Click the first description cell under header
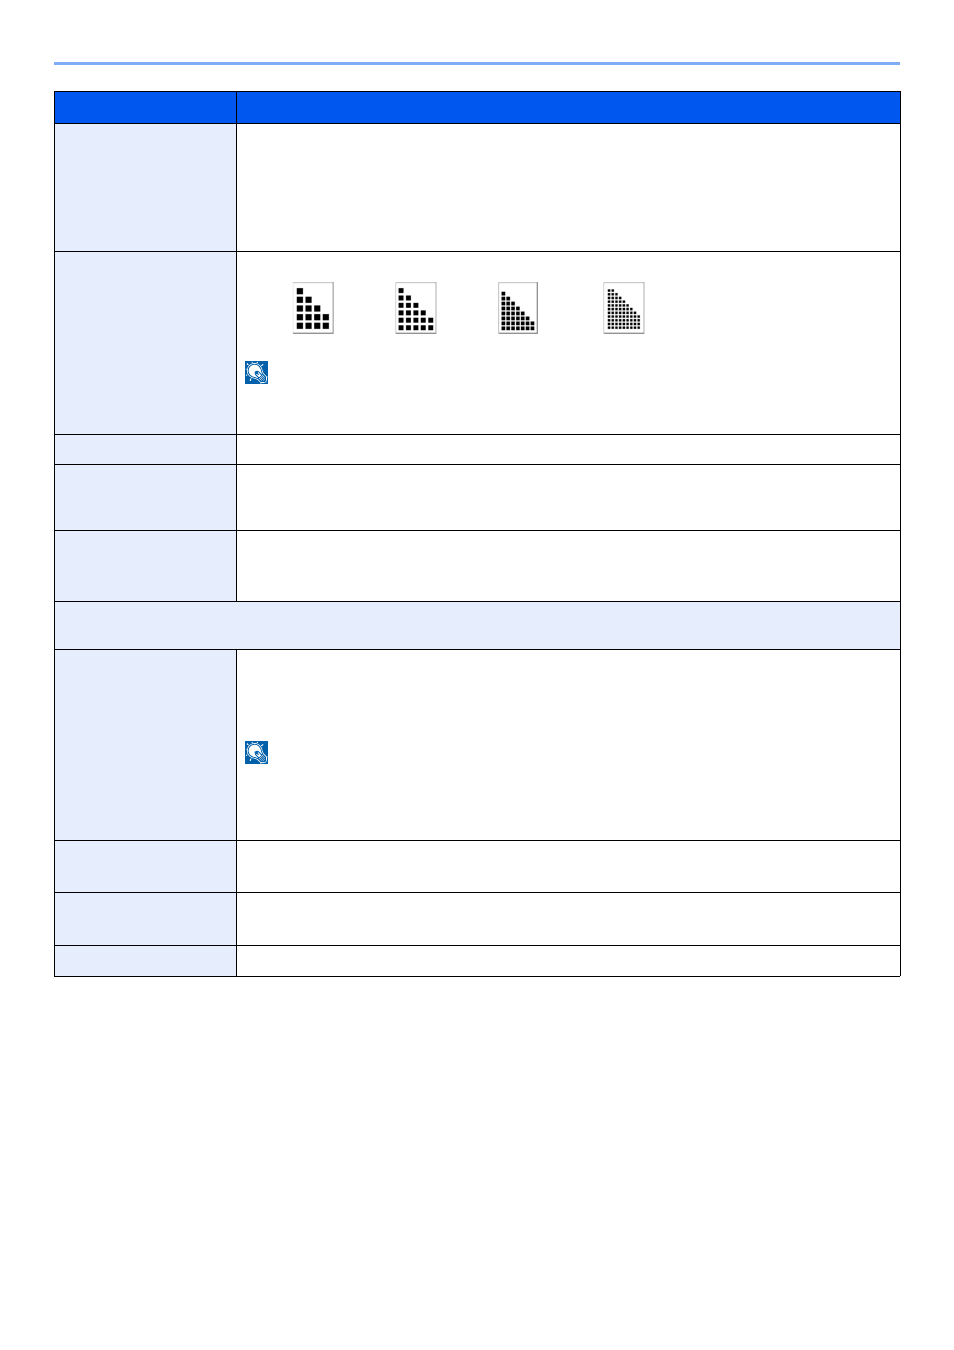This screenshot has height=1350, width=954. tap(568, 188)
